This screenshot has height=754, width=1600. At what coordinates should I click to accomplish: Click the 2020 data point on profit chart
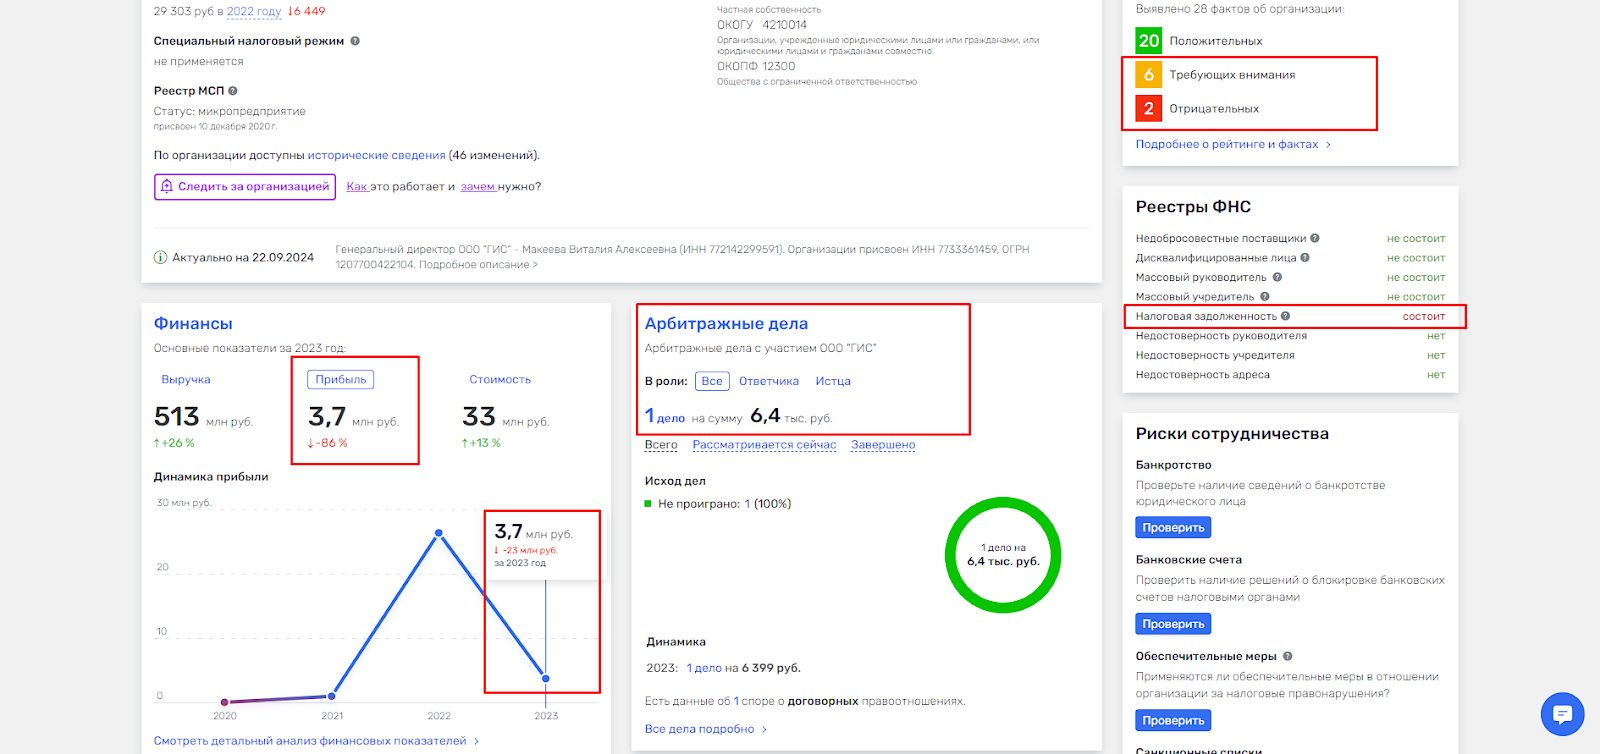pyautogui.click(x=225, y=702)
